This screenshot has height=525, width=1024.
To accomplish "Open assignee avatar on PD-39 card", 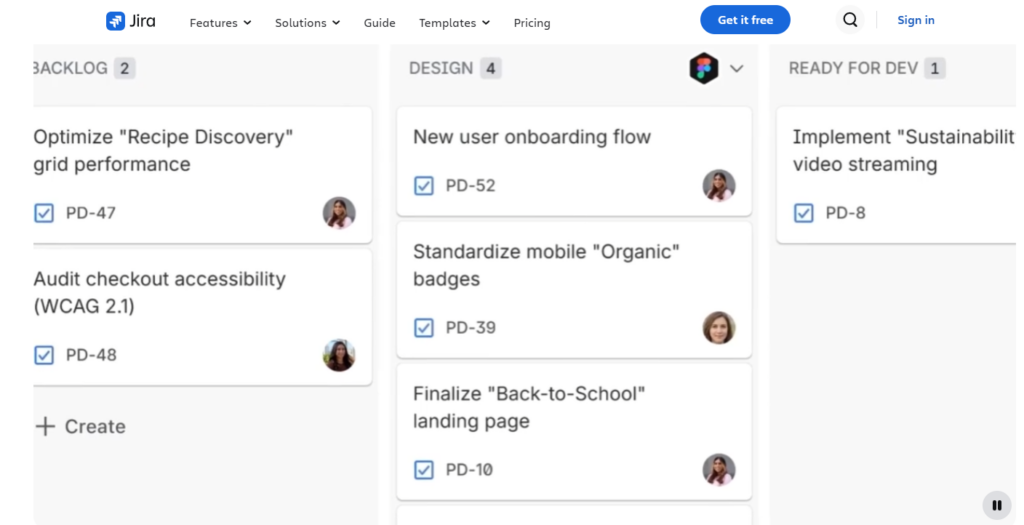I will [x=719, y=328].
